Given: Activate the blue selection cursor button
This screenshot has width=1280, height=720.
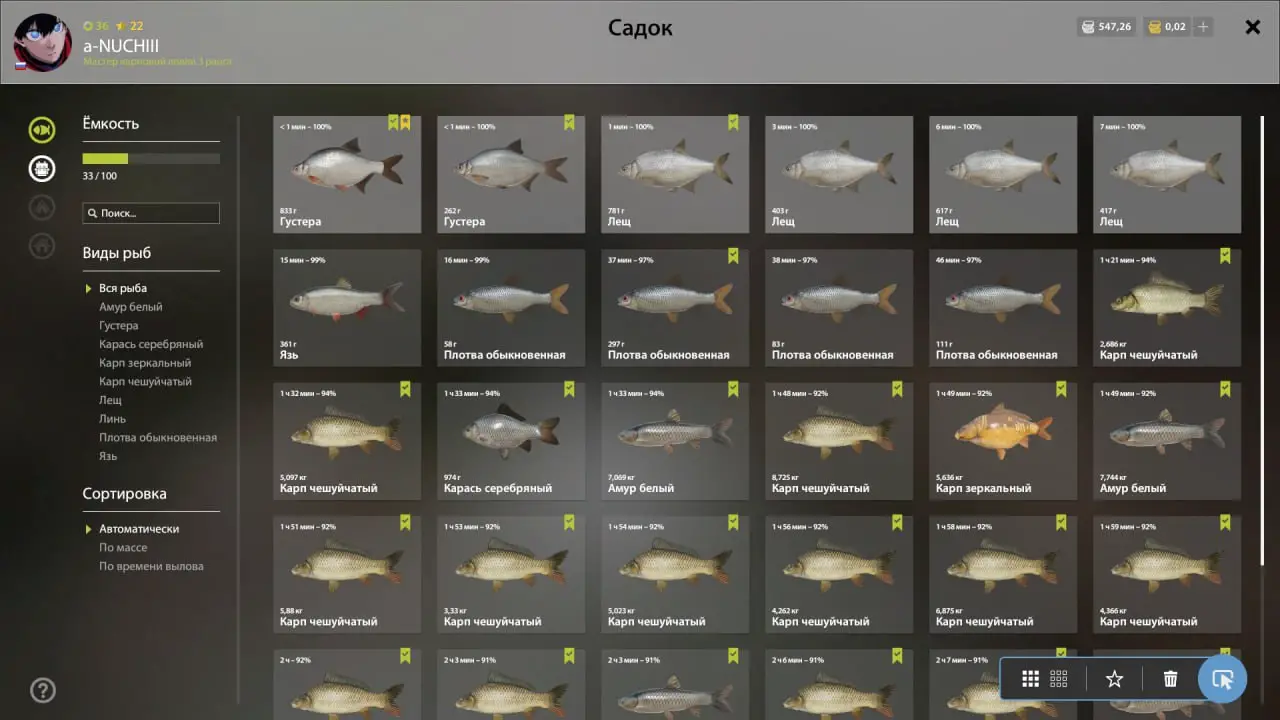Looking at the screenshot, I should (1222, 679).
